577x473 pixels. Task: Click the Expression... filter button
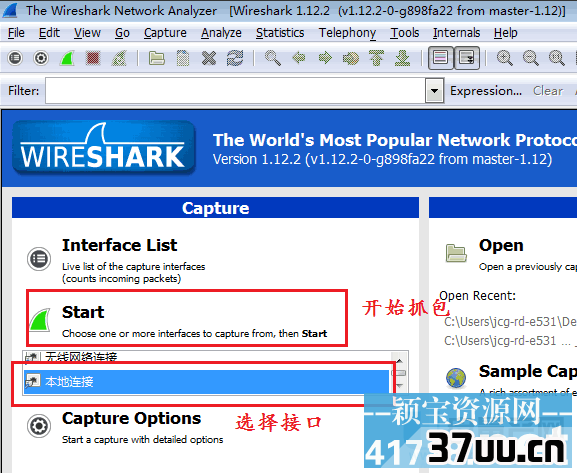tap(486, 91)
